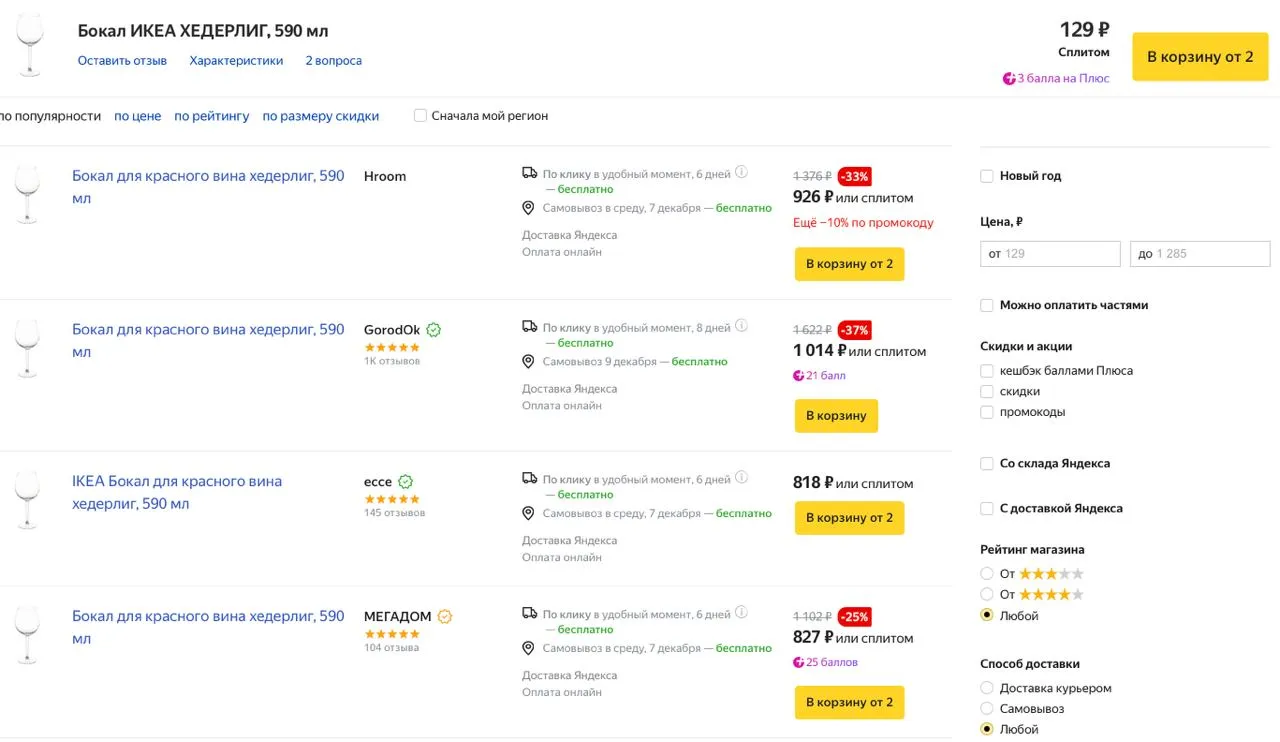Image resolution: width=1280 pixels, height=742 pixels.
Task: Sort offers by размеру скидки
Action: click(320, 116)
